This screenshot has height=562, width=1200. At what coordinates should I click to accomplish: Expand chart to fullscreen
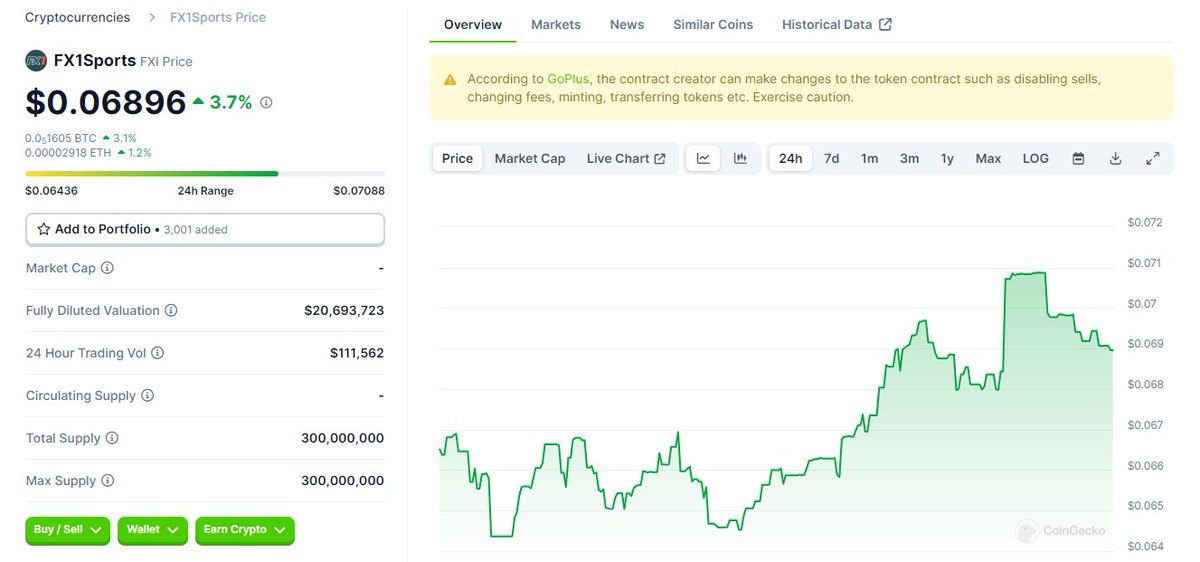(1153, 158)
